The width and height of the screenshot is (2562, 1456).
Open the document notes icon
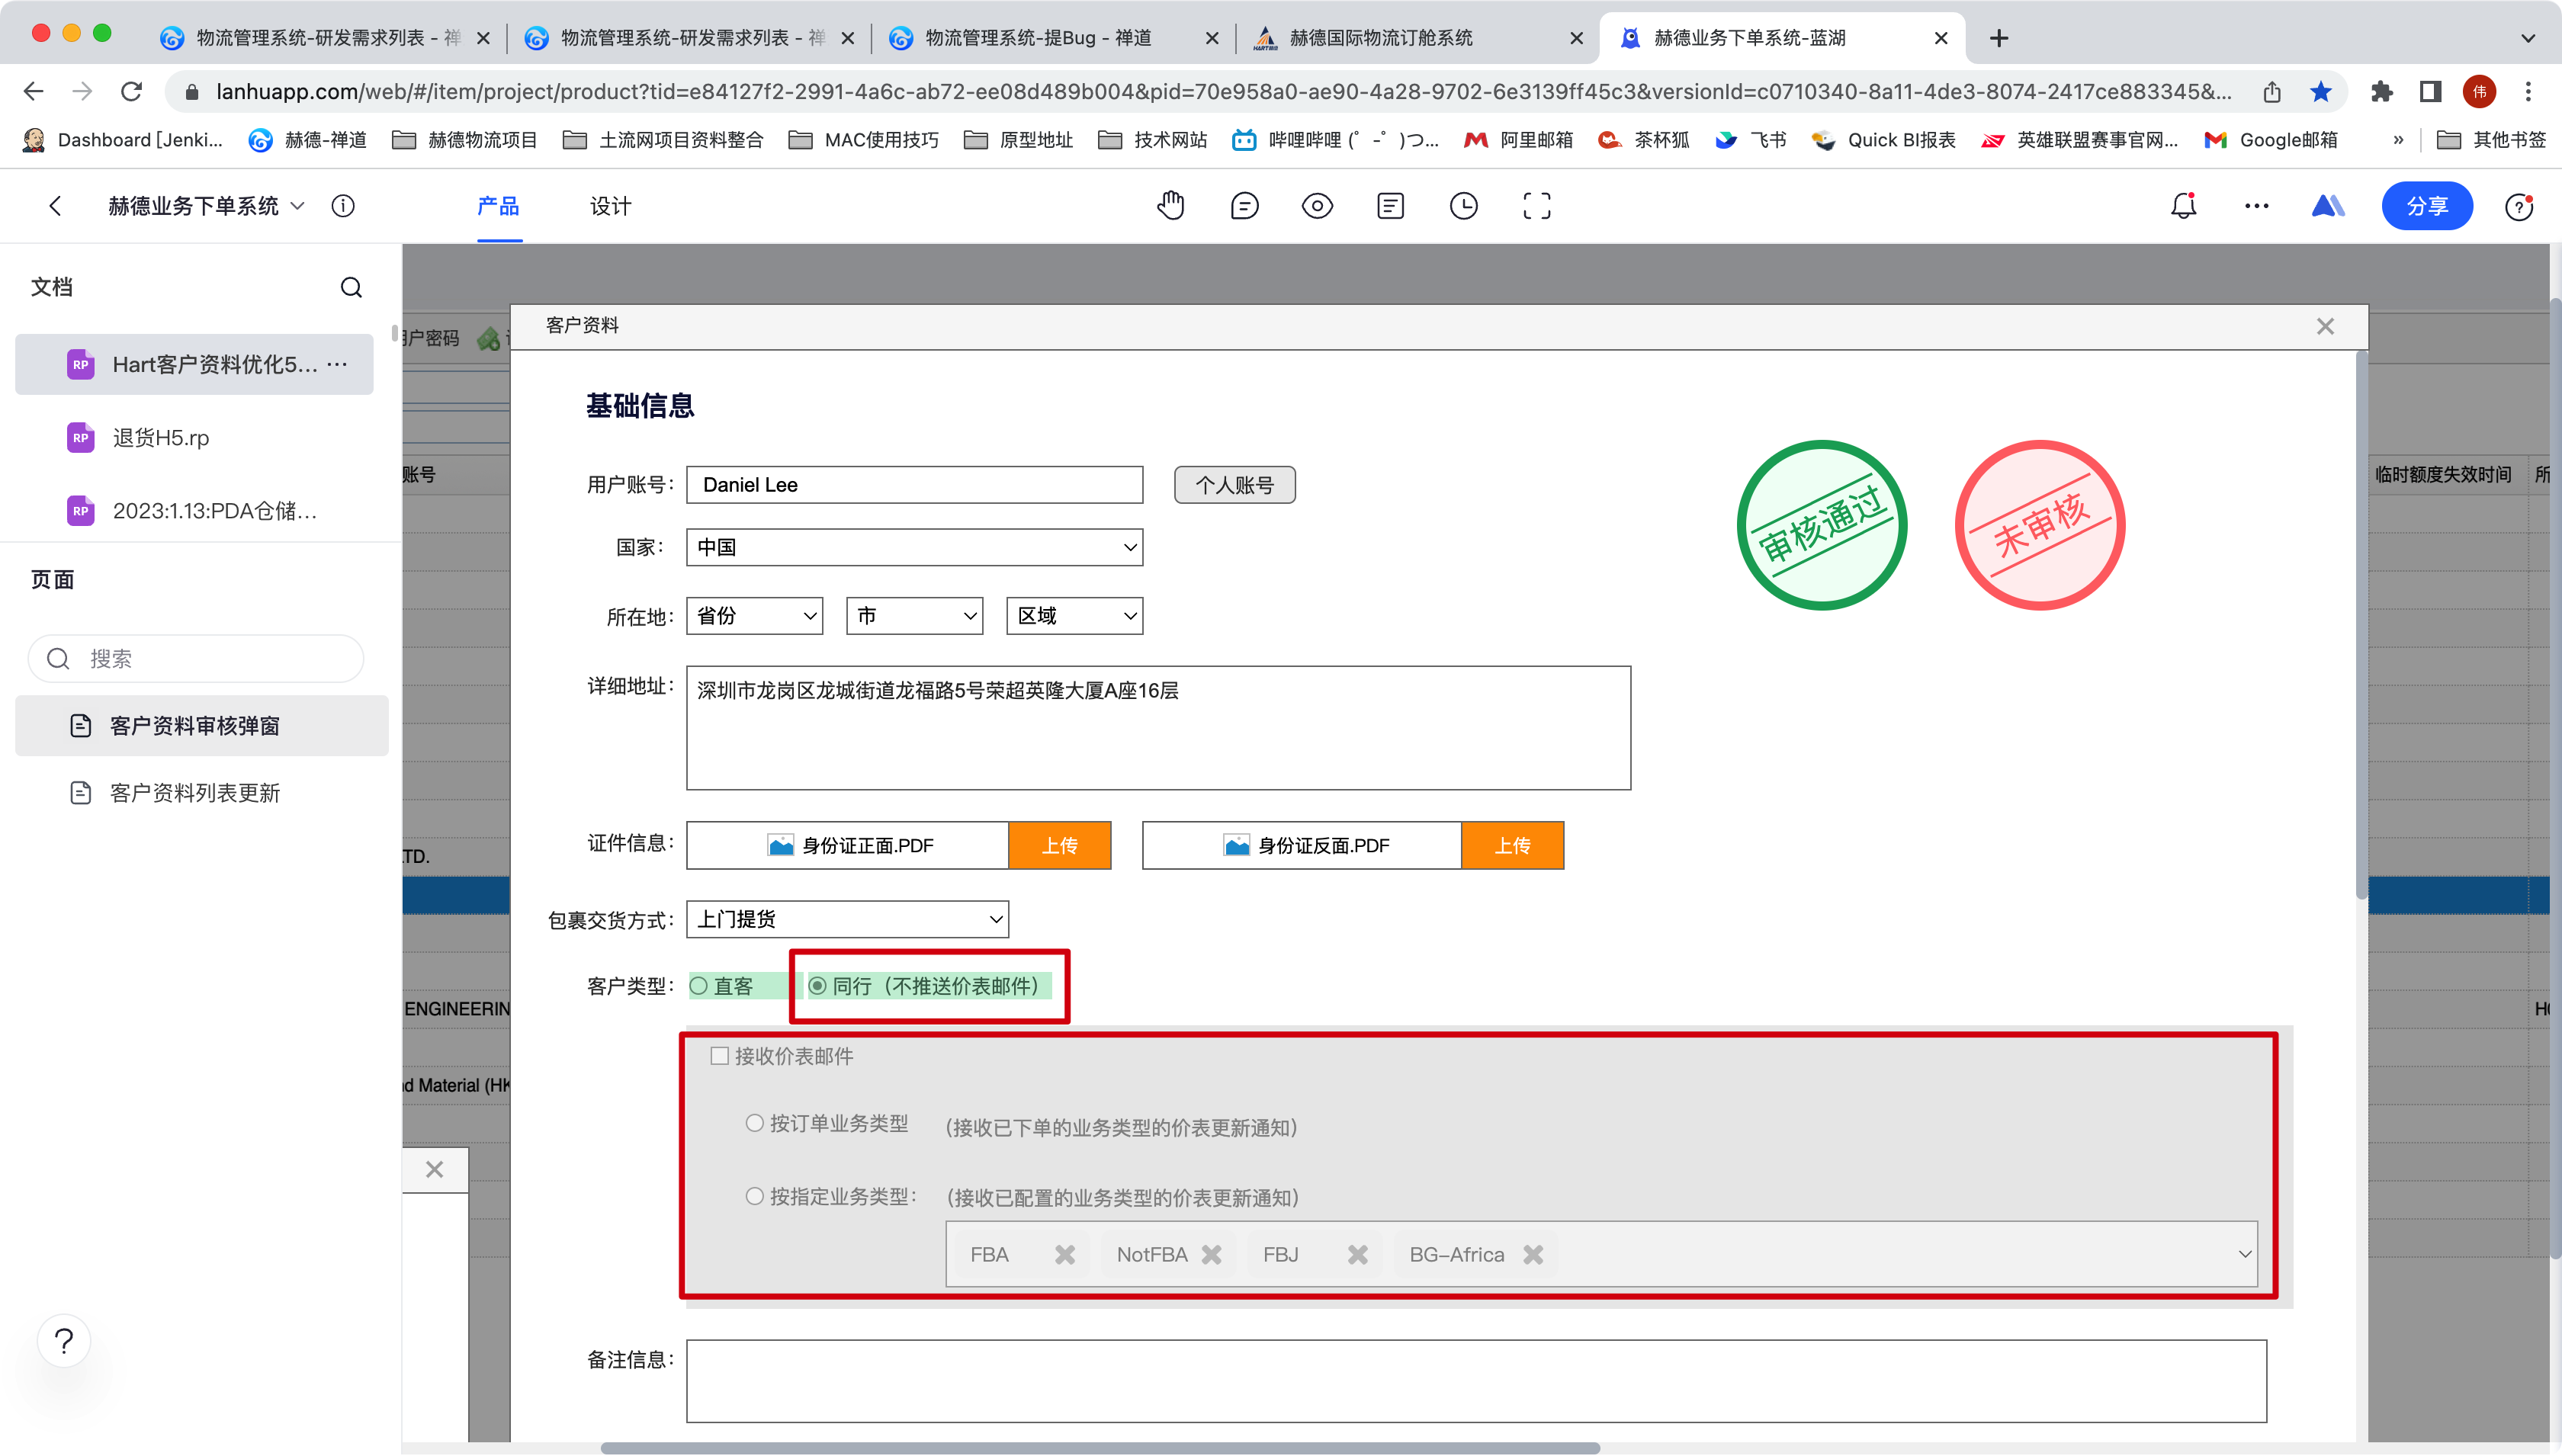[x=1390, y=205]
